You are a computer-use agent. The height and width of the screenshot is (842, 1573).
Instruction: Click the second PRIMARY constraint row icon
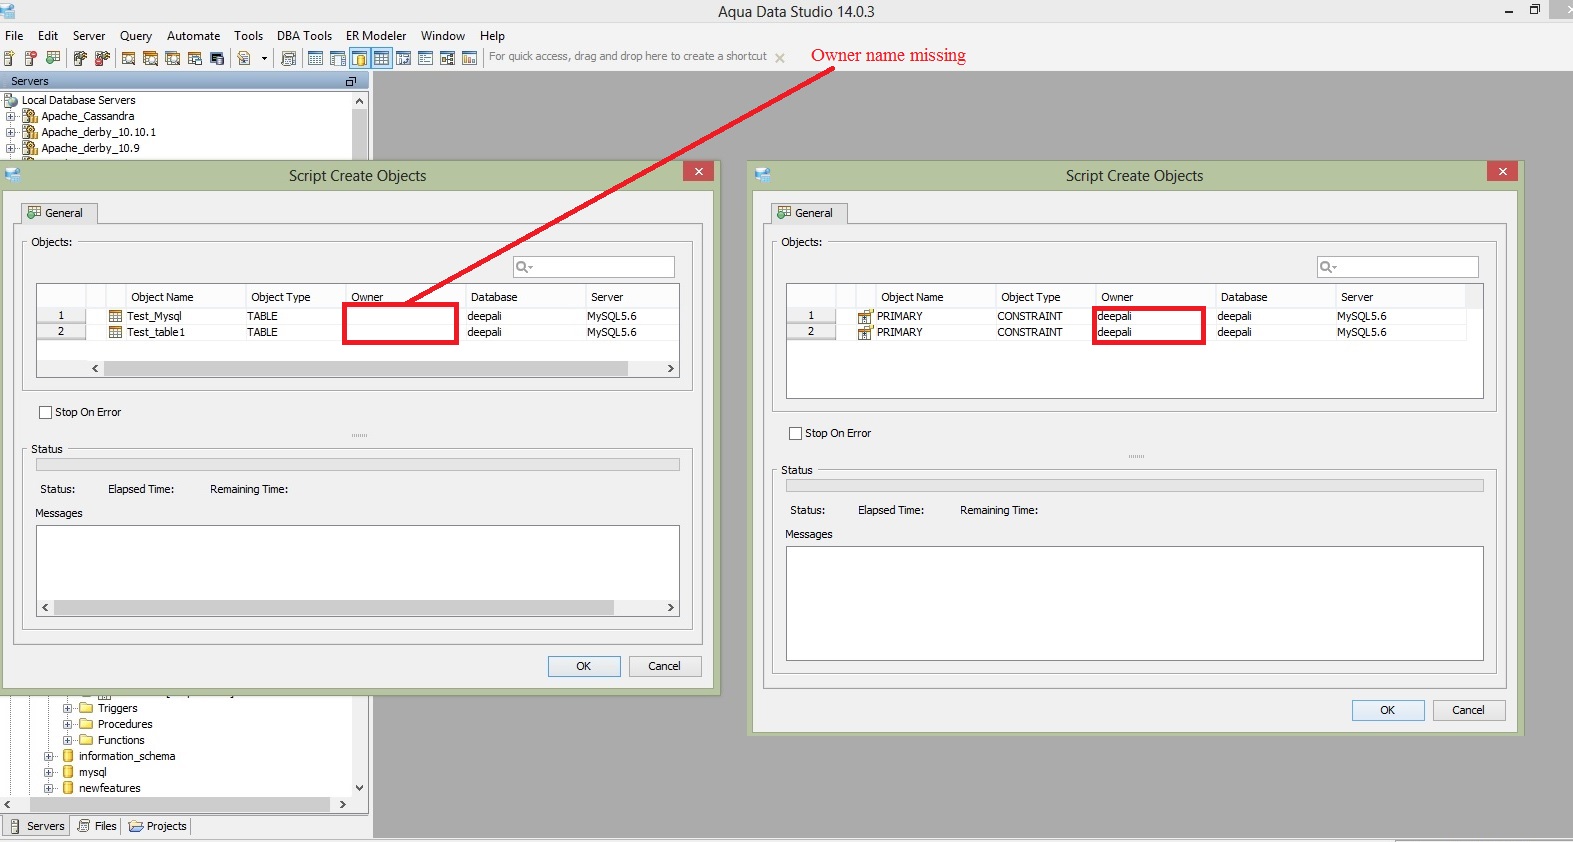[866, 332]
